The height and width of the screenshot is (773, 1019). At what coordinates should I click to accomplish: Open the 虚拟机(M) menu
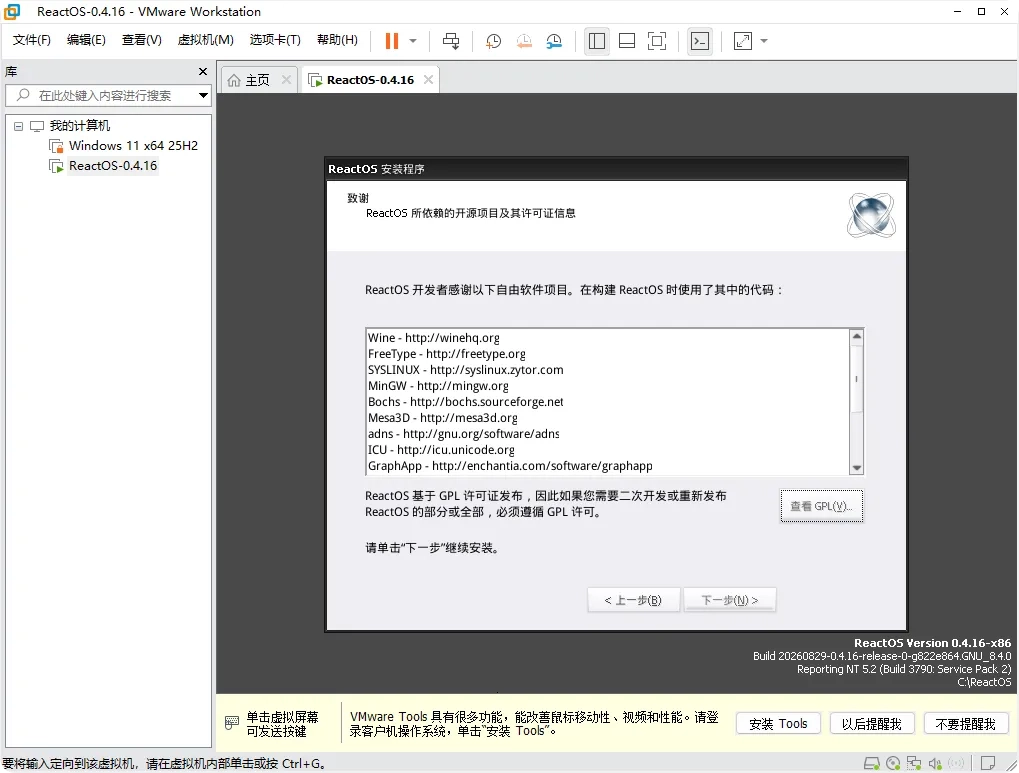pyautogui.click(x=205, y=40)
